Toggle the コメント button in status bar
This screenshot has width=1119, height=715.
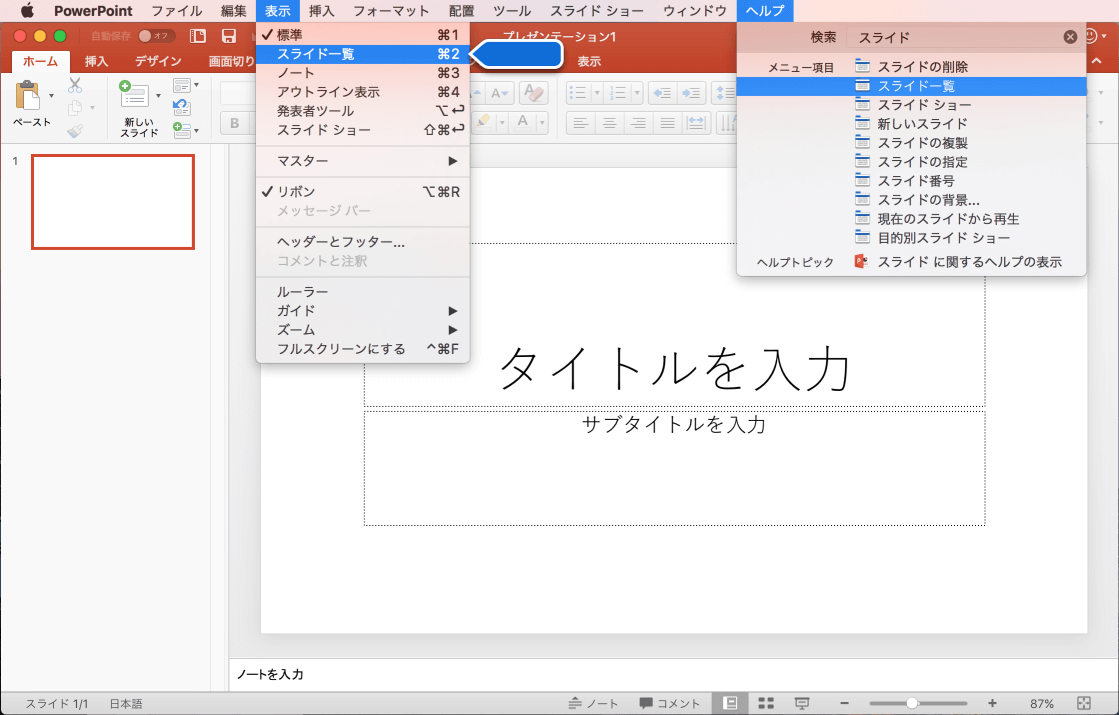coord(669,703)
